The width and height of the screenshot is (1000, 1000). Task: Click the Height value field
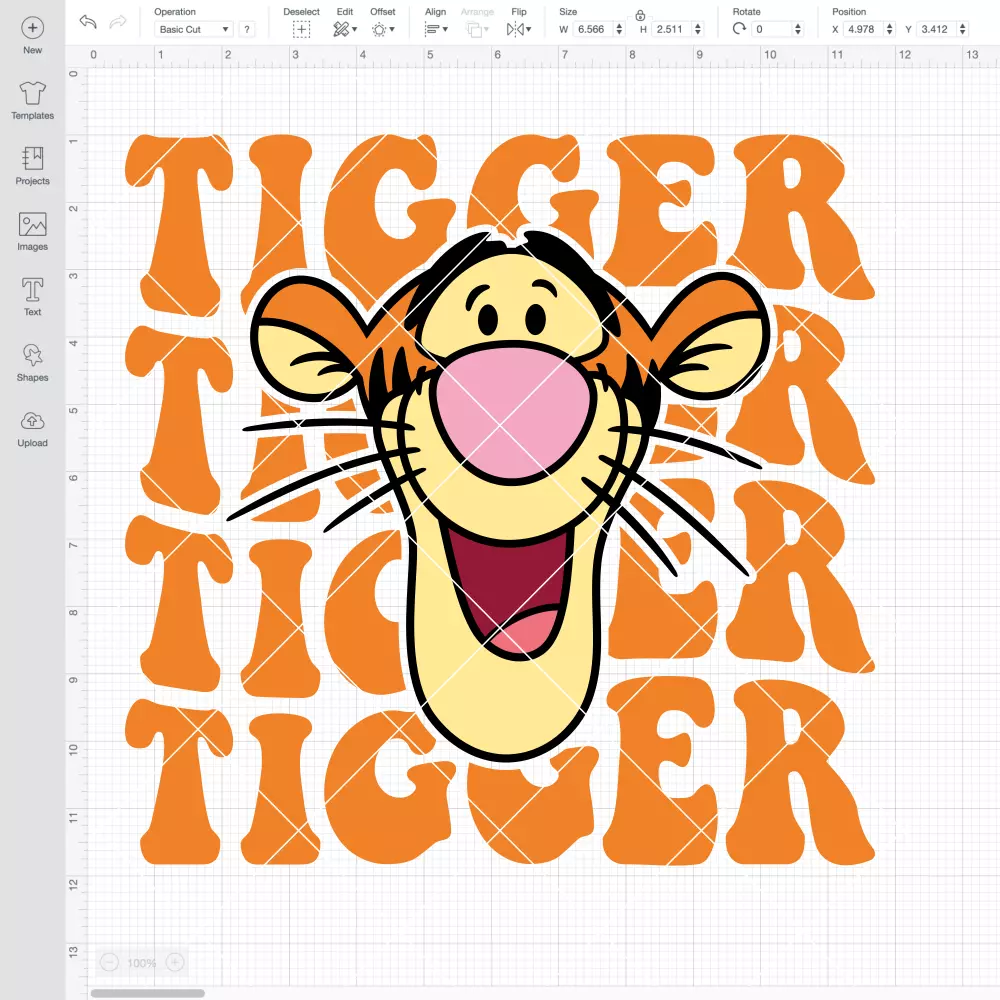pyautogui.click(x=670, y=29)
